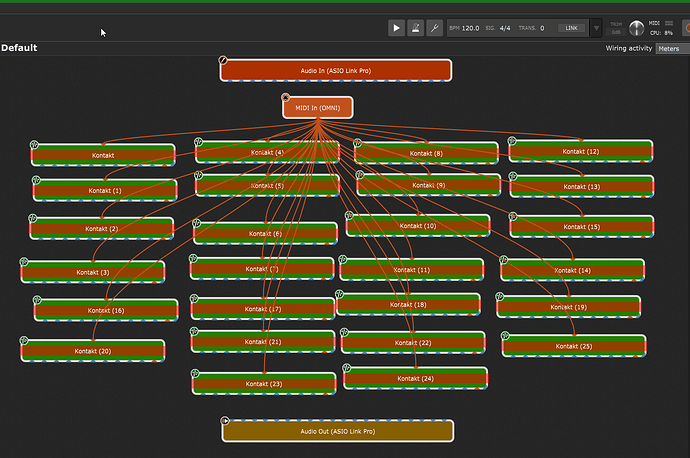The width and height of the screenshot is (690, 458).
Task: Click plugin icon on Kontakt (12)
Action: 512,141
